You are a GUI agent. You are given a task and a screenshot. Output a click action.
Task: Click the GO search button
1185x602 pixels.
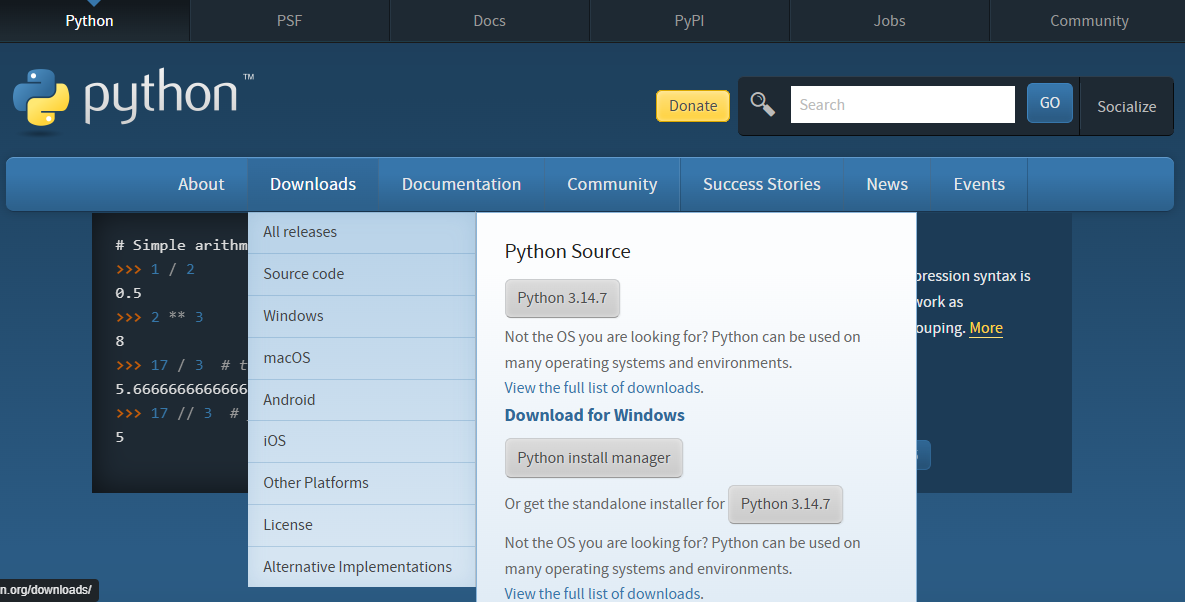[x=1050, y=103]
